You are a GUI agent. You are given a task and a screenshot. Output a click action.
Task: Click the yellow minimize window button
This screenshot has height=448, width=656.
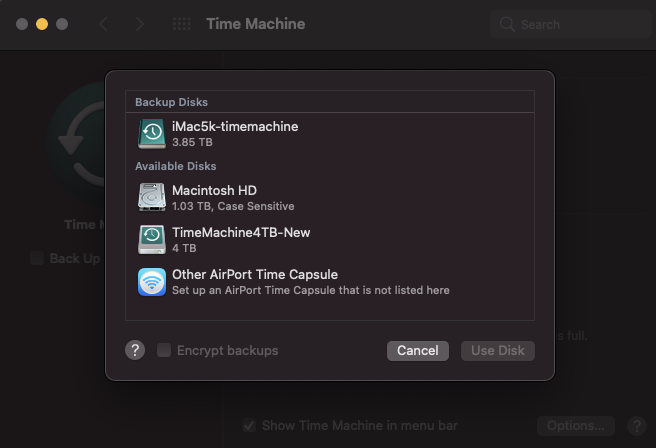42,24
